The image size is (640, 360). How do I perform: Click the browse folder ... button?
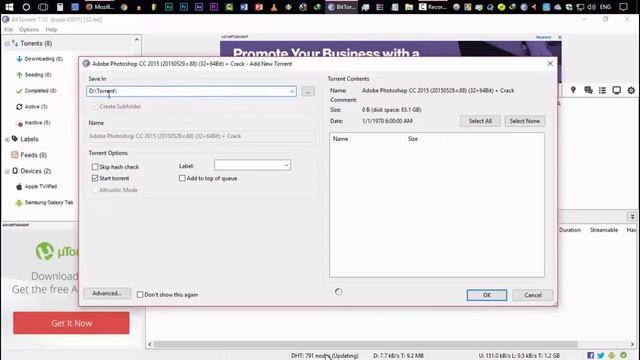click(x=308, y=91)
